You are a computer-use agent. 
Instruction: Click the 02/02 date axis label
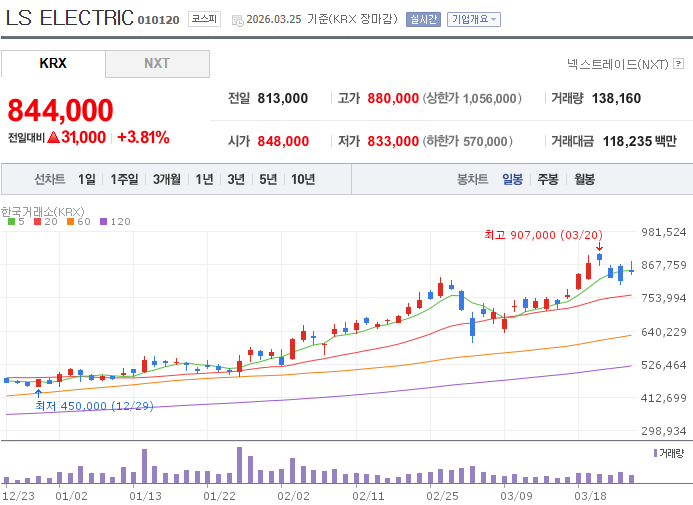pyautogui.click(x=293, y=496)
